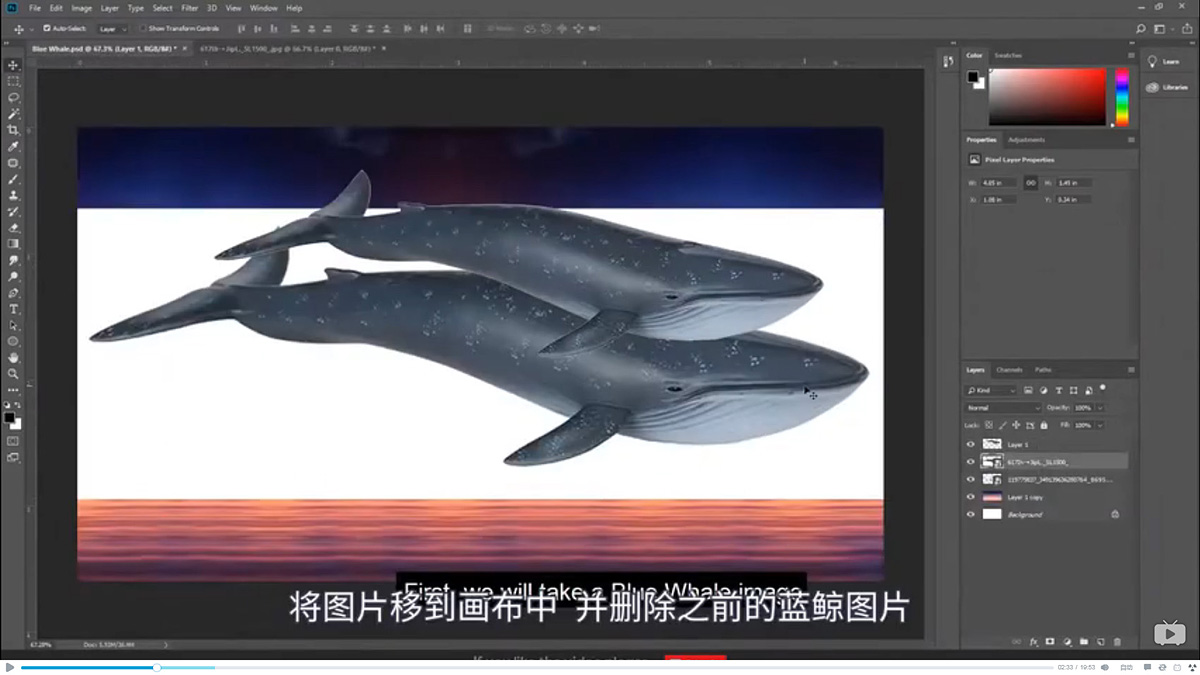Viewport: 1200px width, 675px height.
Task: Switch to the Channels tab
Action: tap(1010, 370)
